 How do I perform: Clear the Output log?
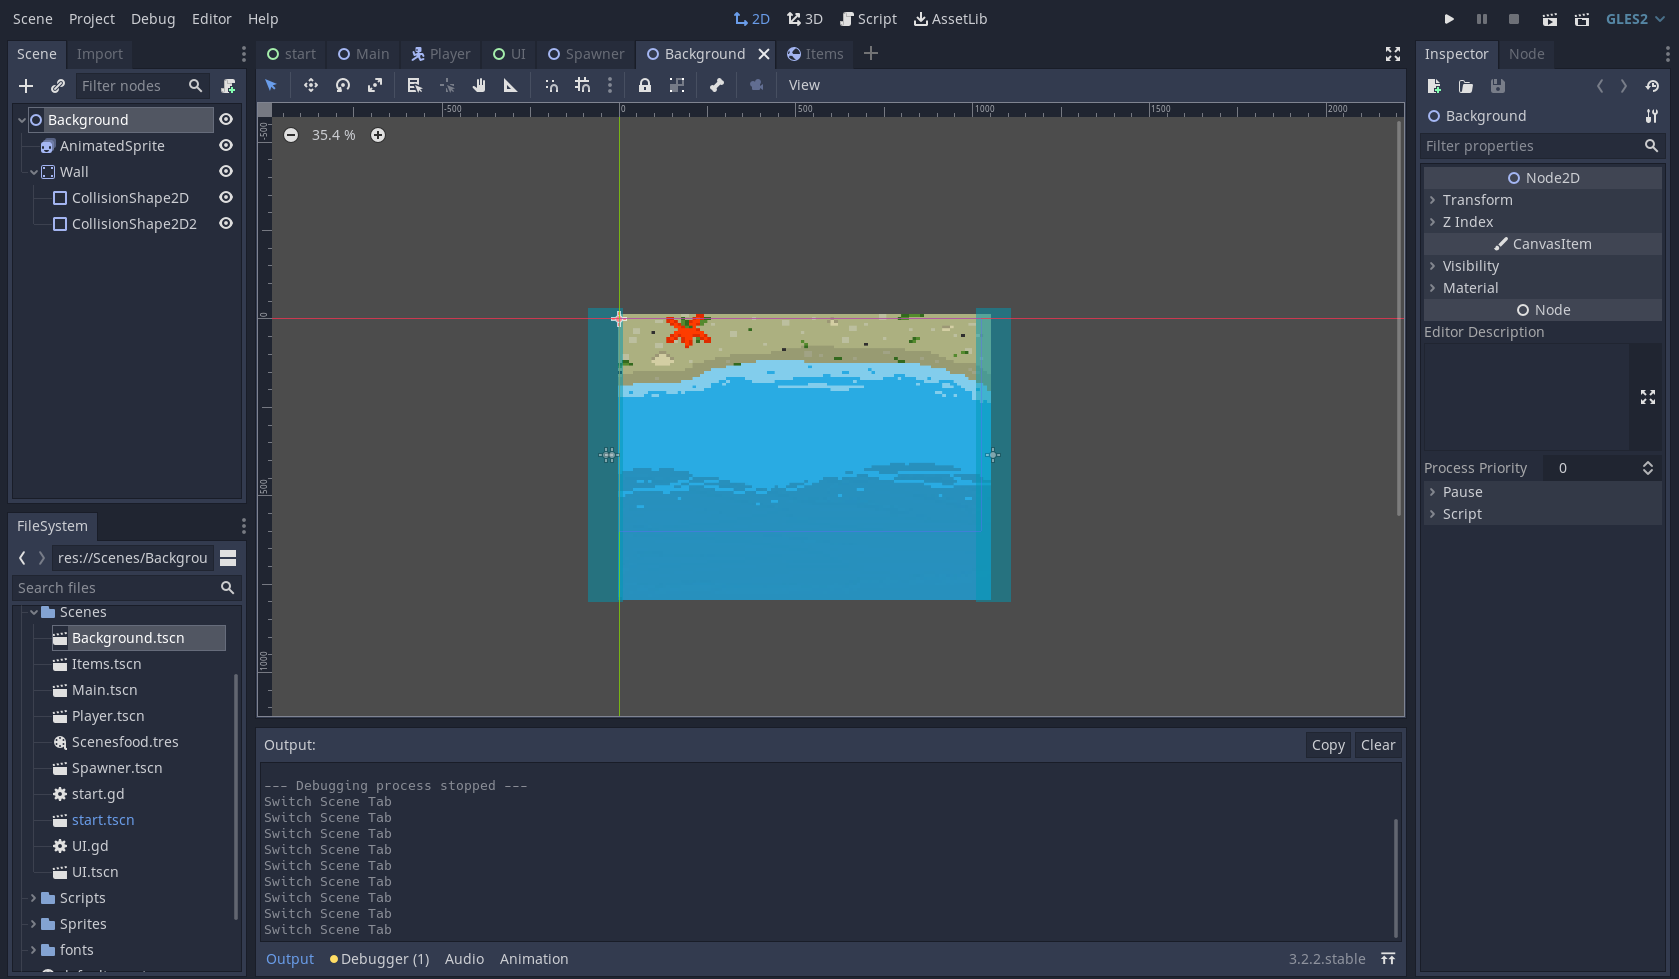tap(1377, 745)
